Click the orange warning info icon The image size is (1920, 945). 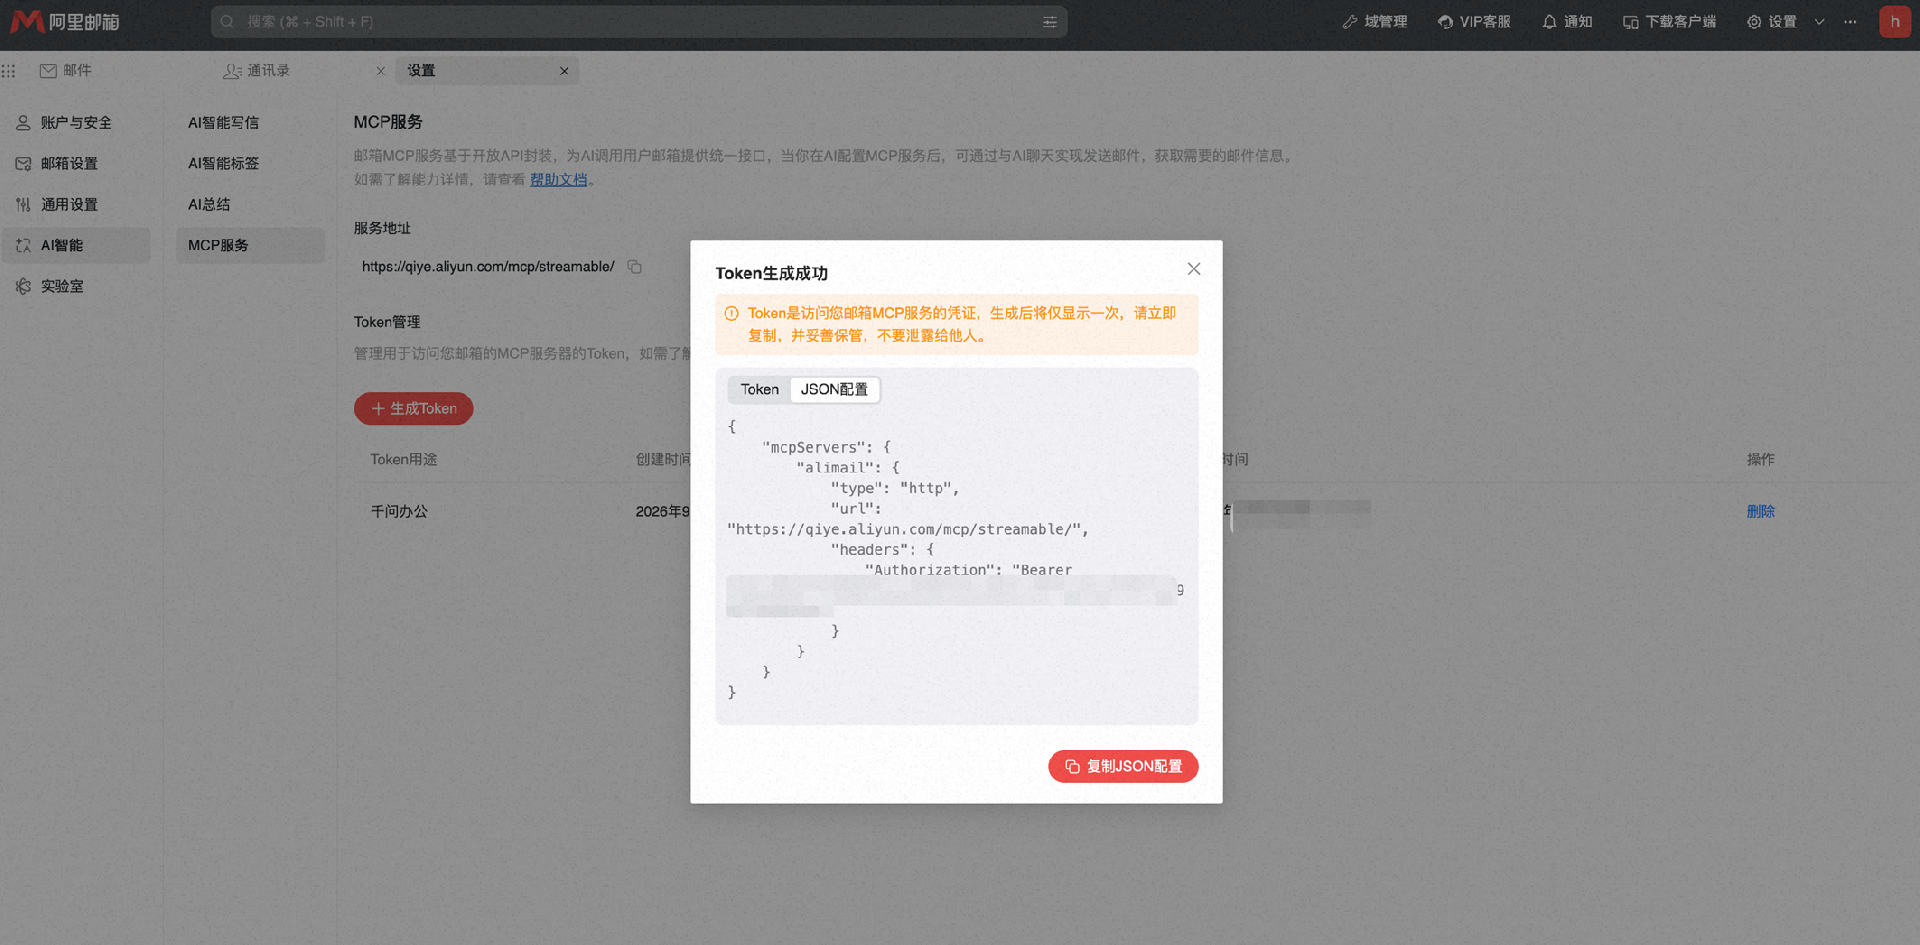coord(732,314)
